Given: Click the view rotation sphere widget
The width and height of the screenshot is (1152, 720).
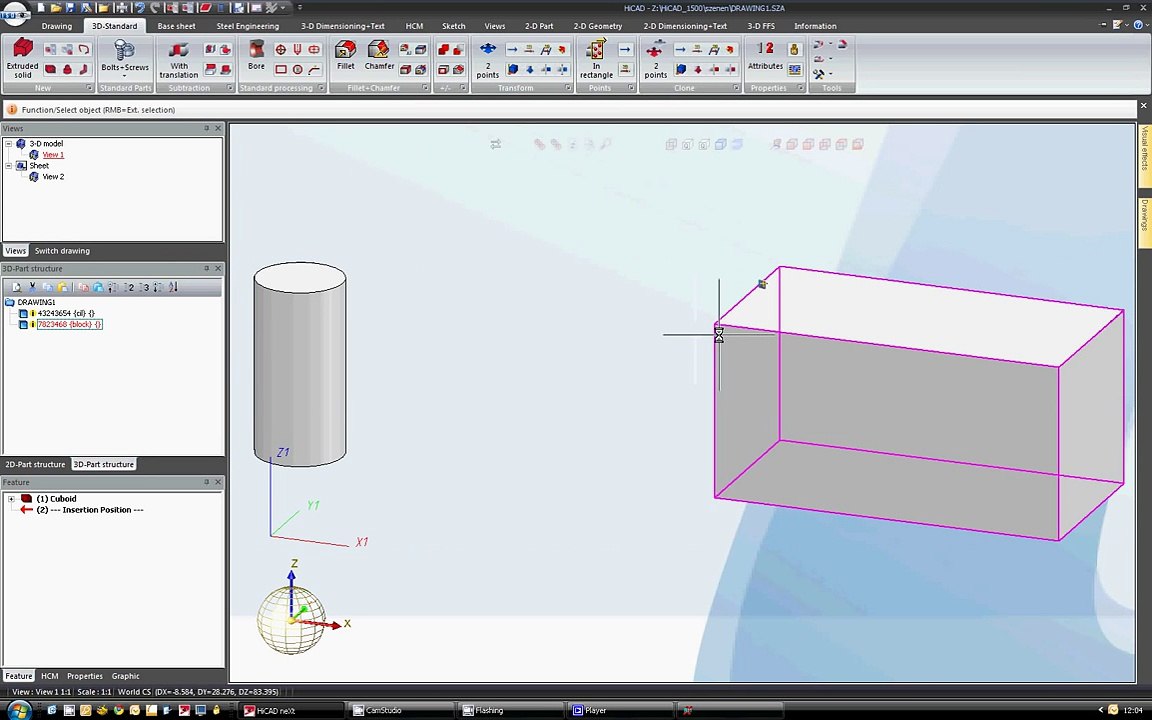Looking at the screenshot, I should (292, 621).
